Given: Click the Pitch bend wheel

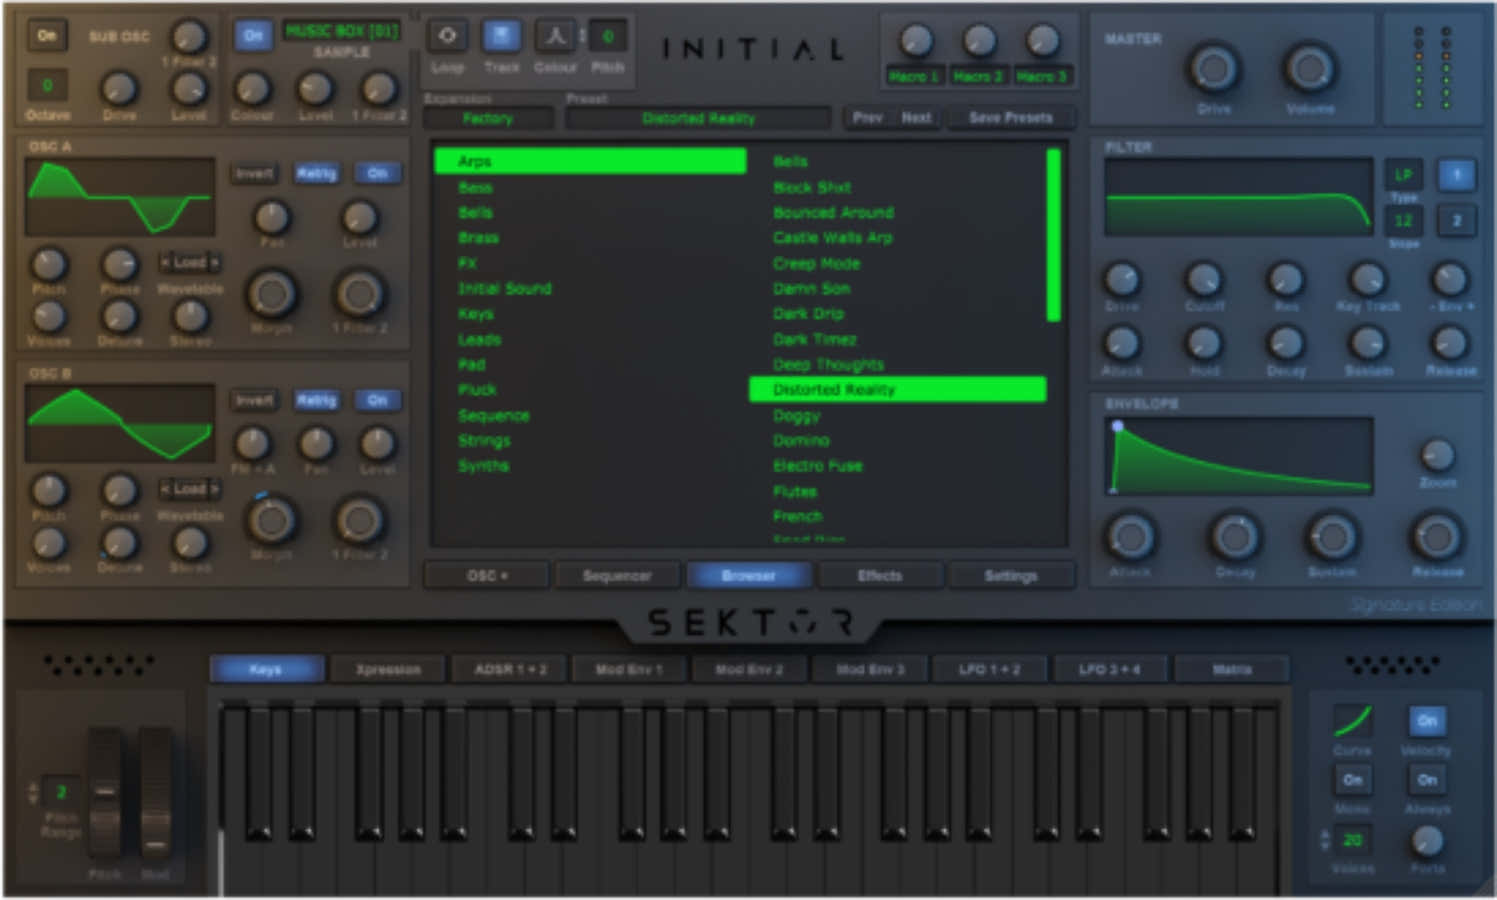Looking at the screenshot, I should (x=104, y=791).
